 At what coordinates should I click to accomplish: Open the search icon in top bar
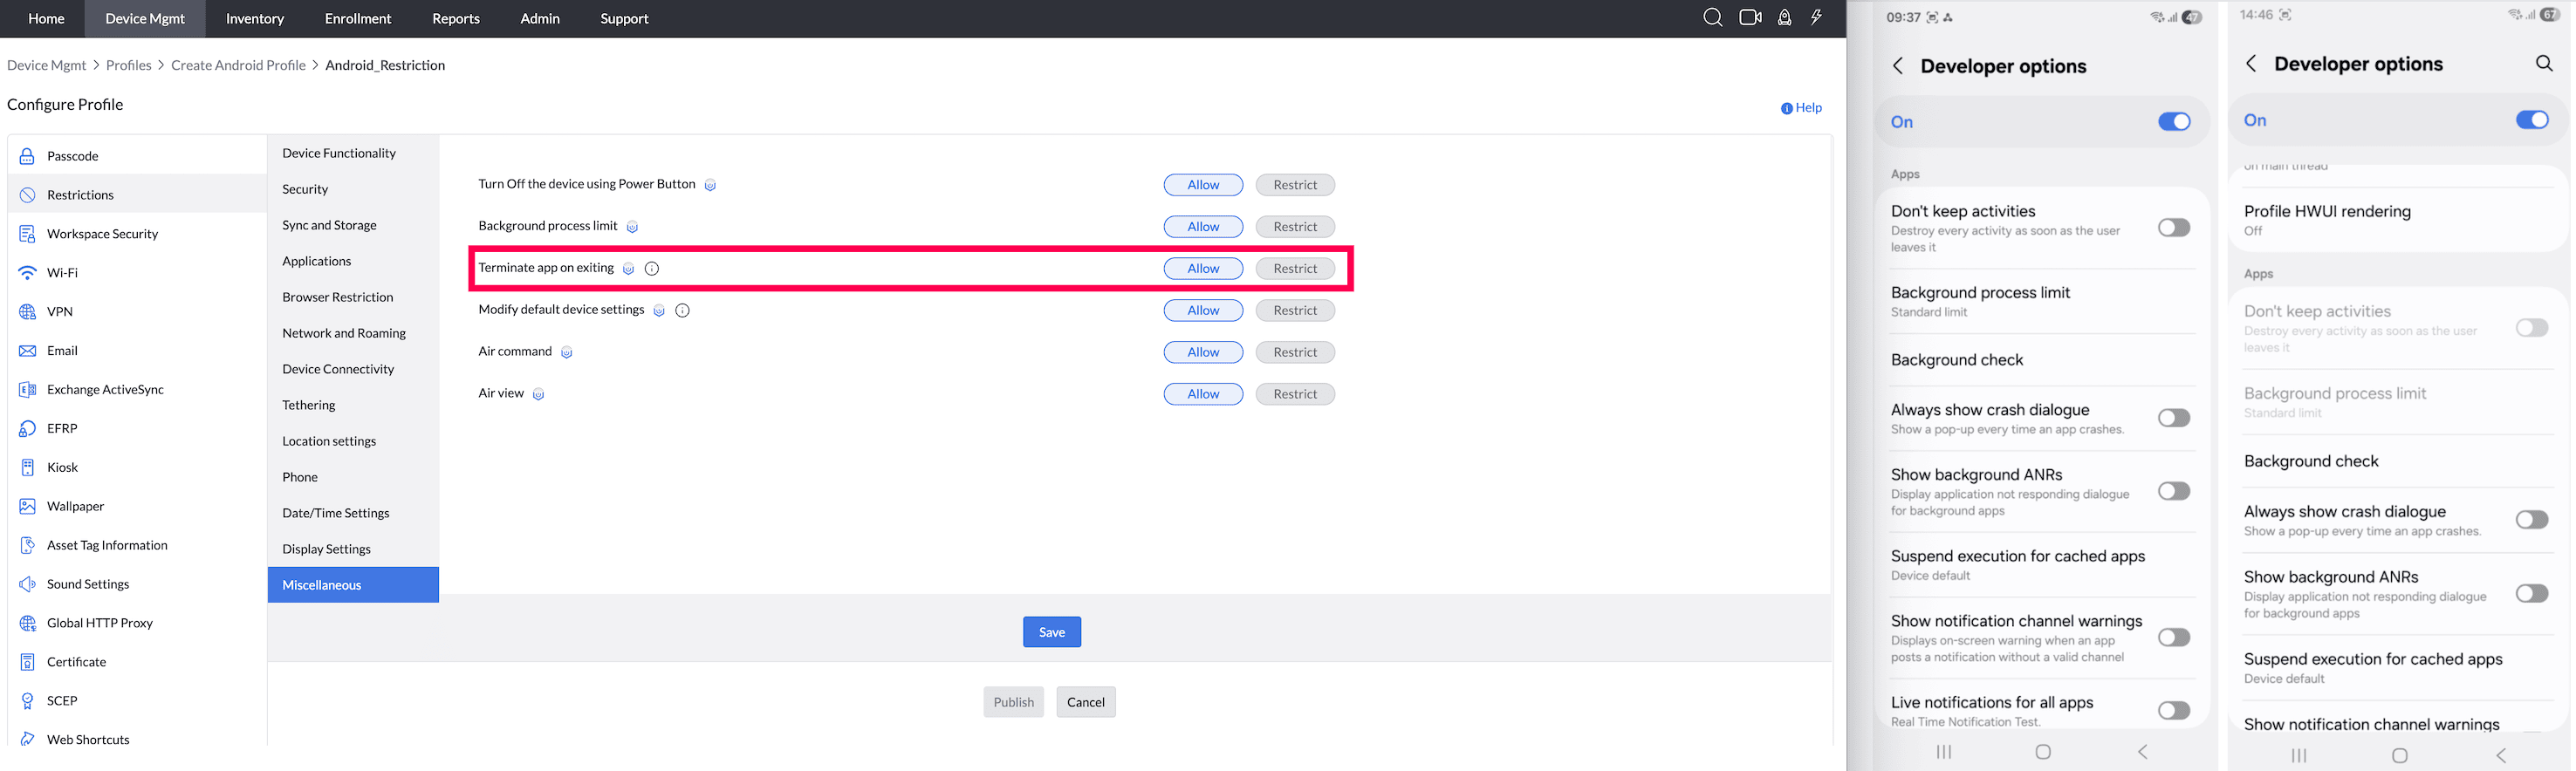click(x=1712, y=18)
